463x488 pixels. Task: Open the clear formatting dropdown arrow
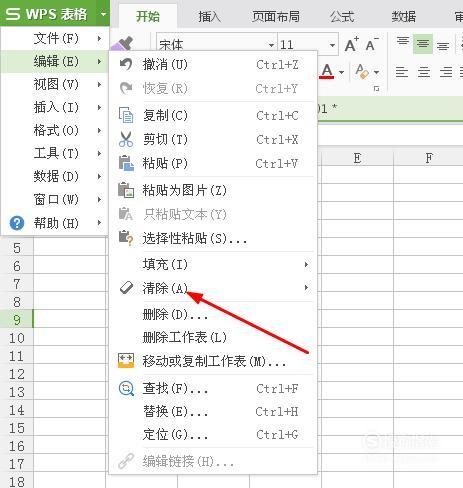pos(376,72)
